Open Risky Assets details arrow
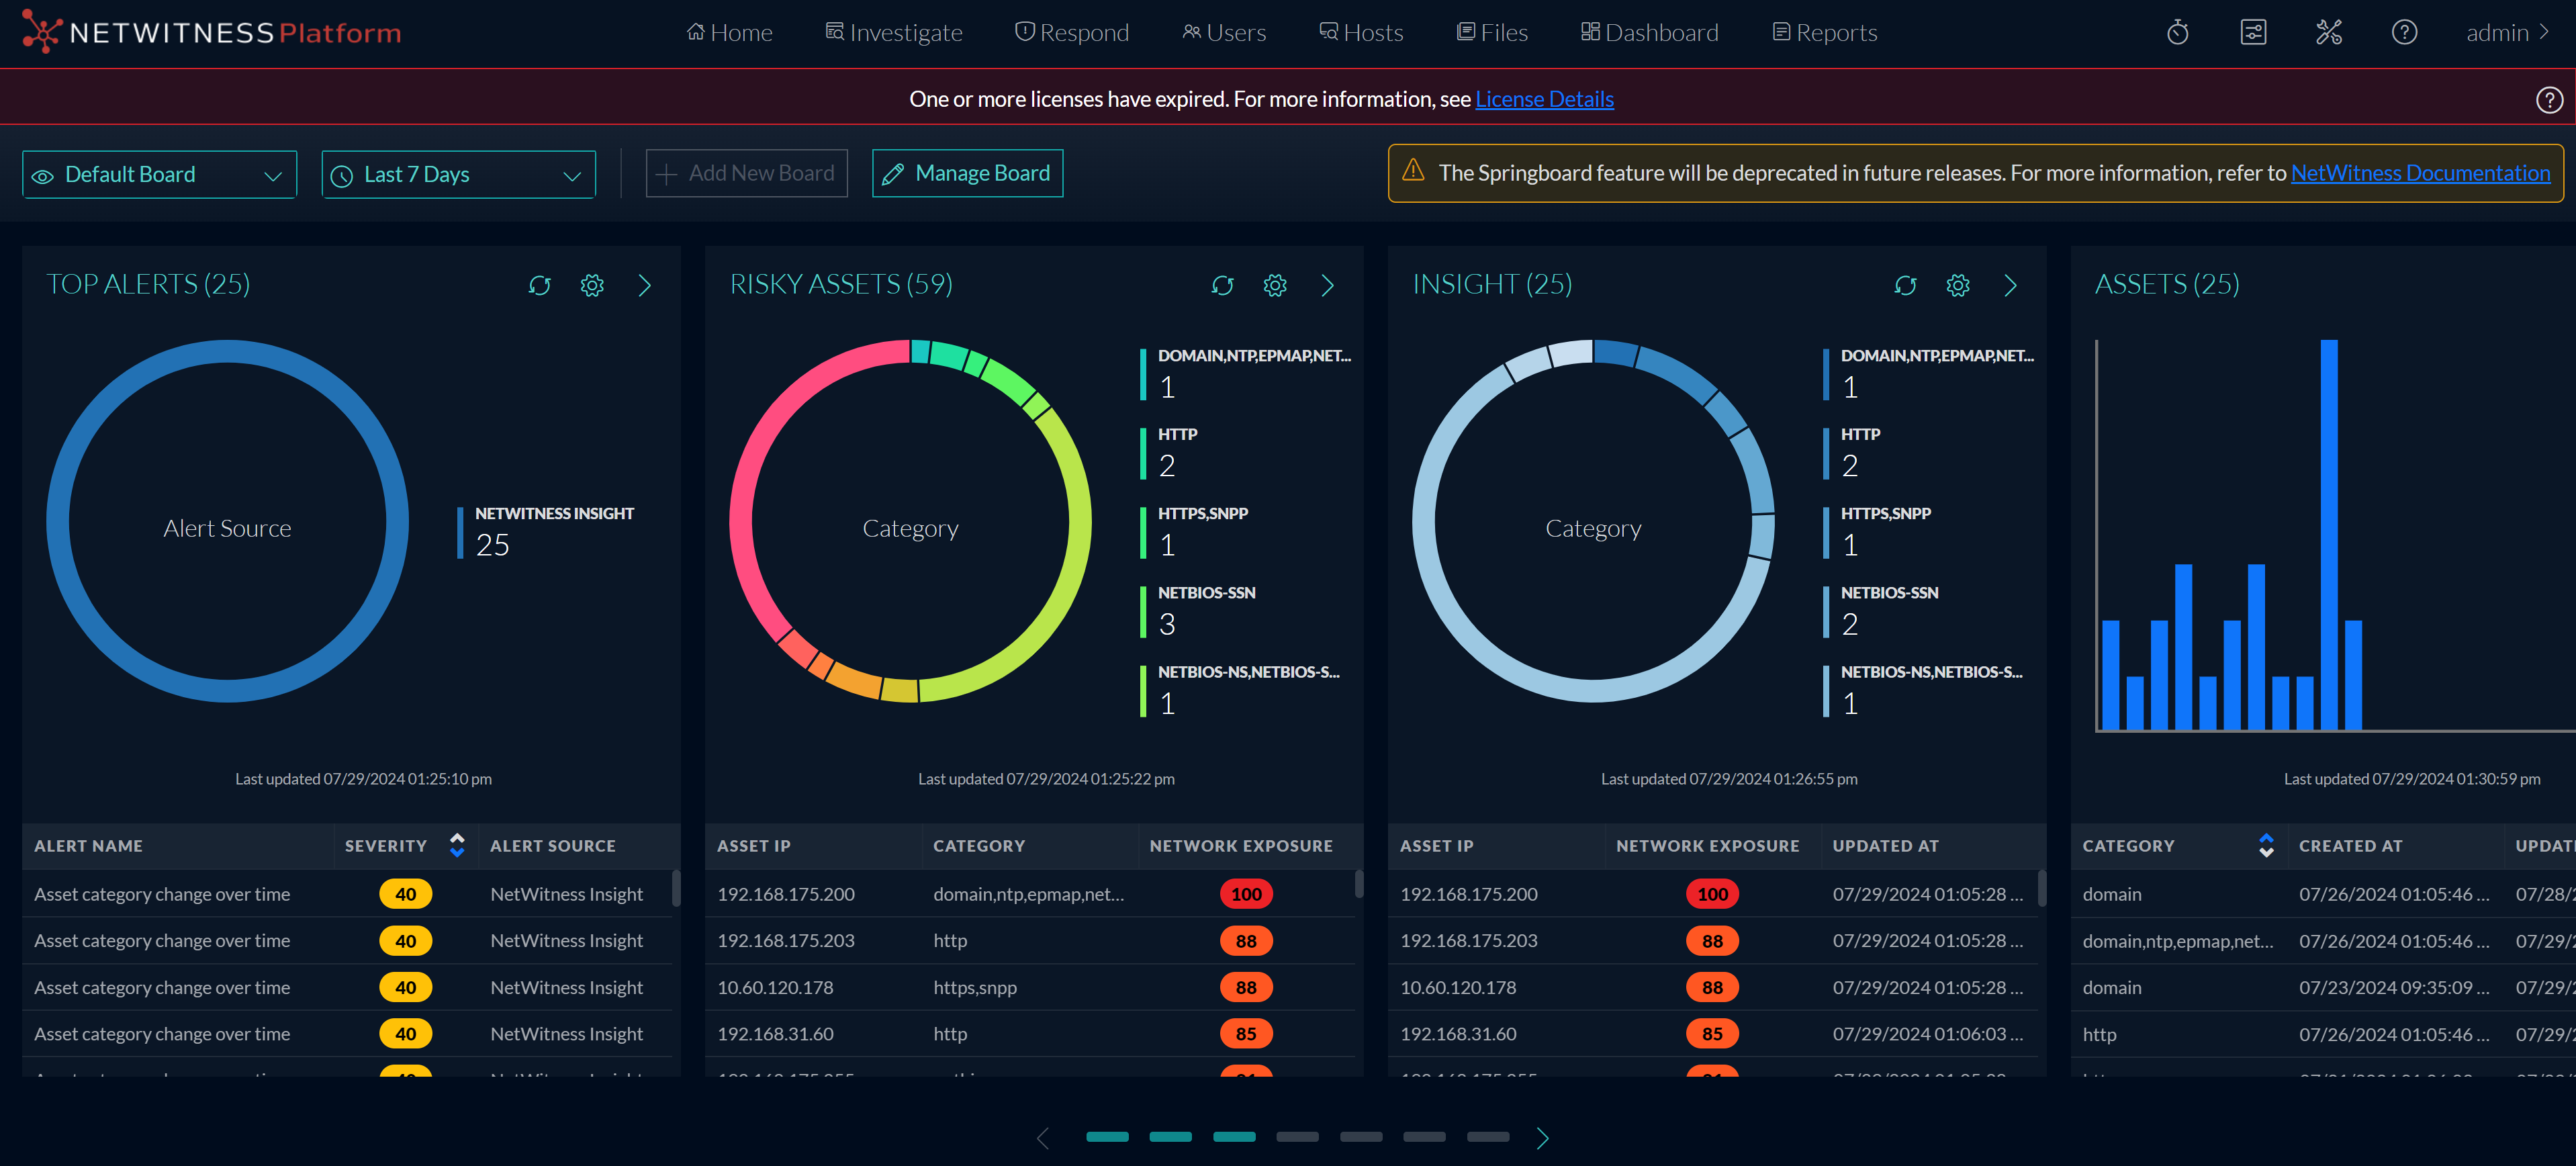The image size is (2576, 1166). 1328,285
